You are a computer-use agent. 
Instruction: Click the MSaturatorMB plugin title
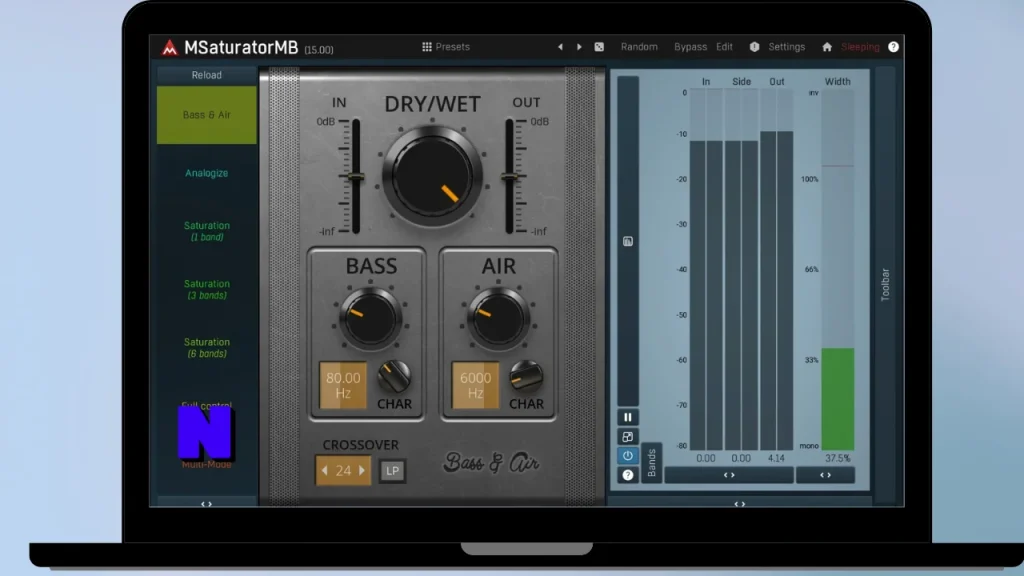coord(241,48)
